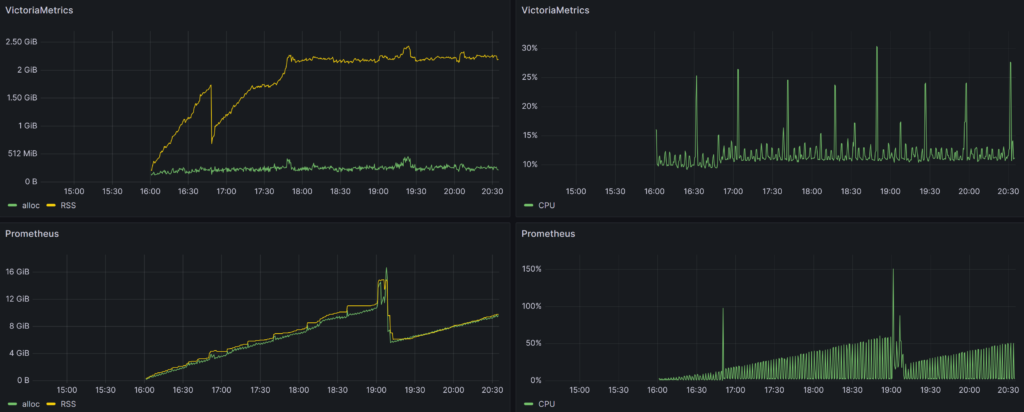This screenshot has width=1024, height=412.
Task: Select the 150% peak in Prometheus CPU graph
Action: pos(892,270)
